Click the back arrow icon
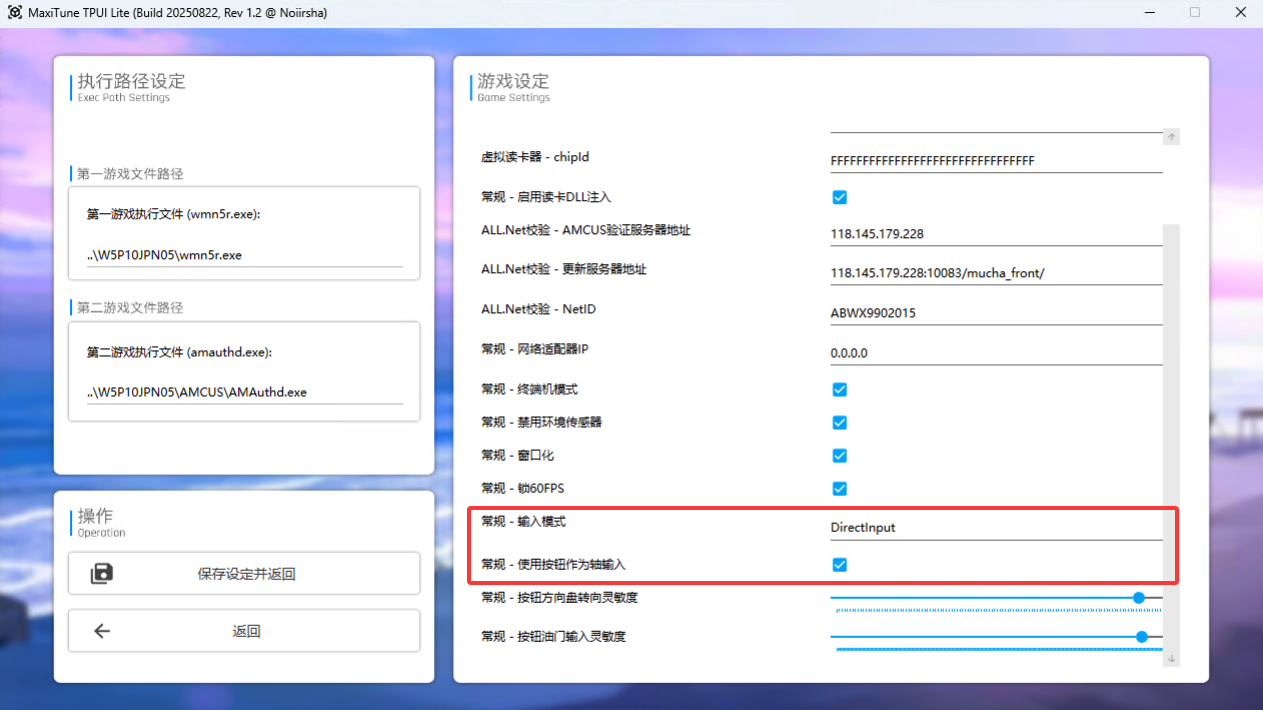This screenshot has width=1263, height=710. [102, 631]
